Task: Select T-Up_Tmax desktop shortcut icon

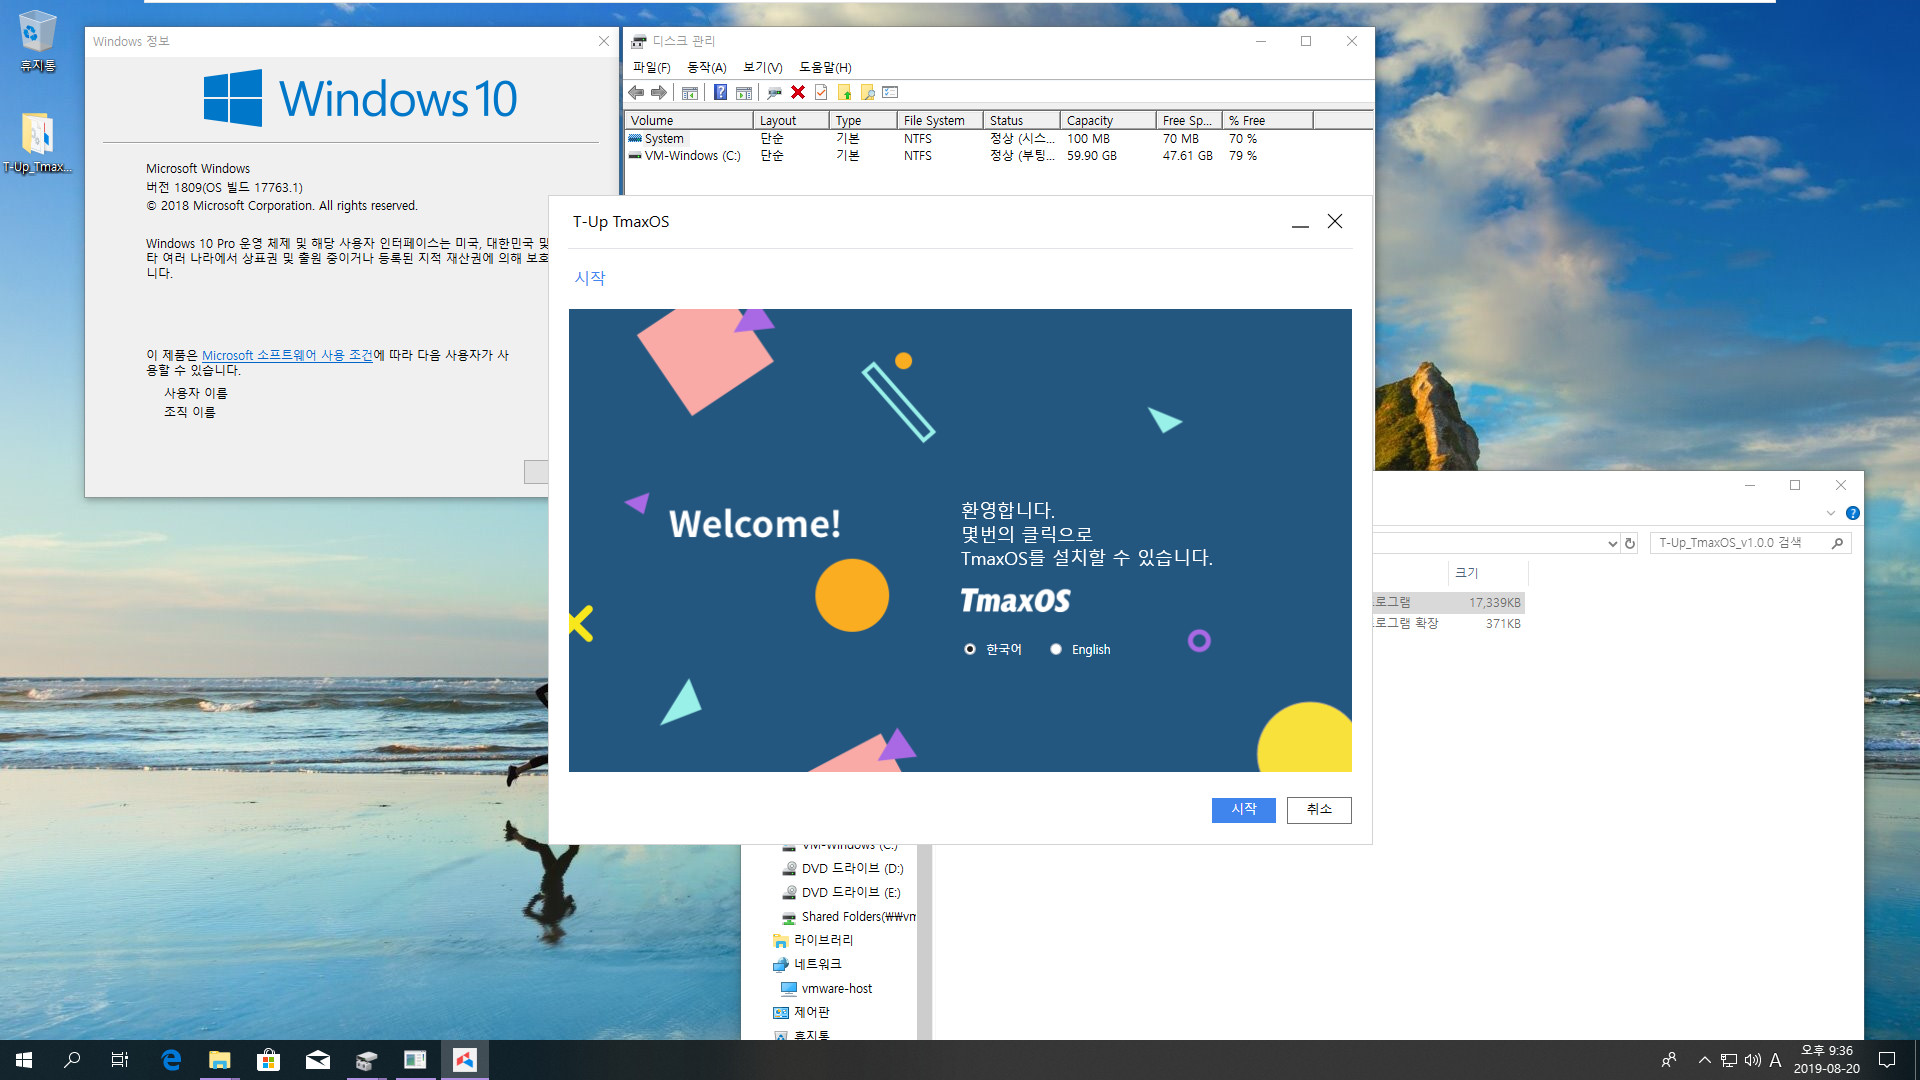Action: point(37,143)
